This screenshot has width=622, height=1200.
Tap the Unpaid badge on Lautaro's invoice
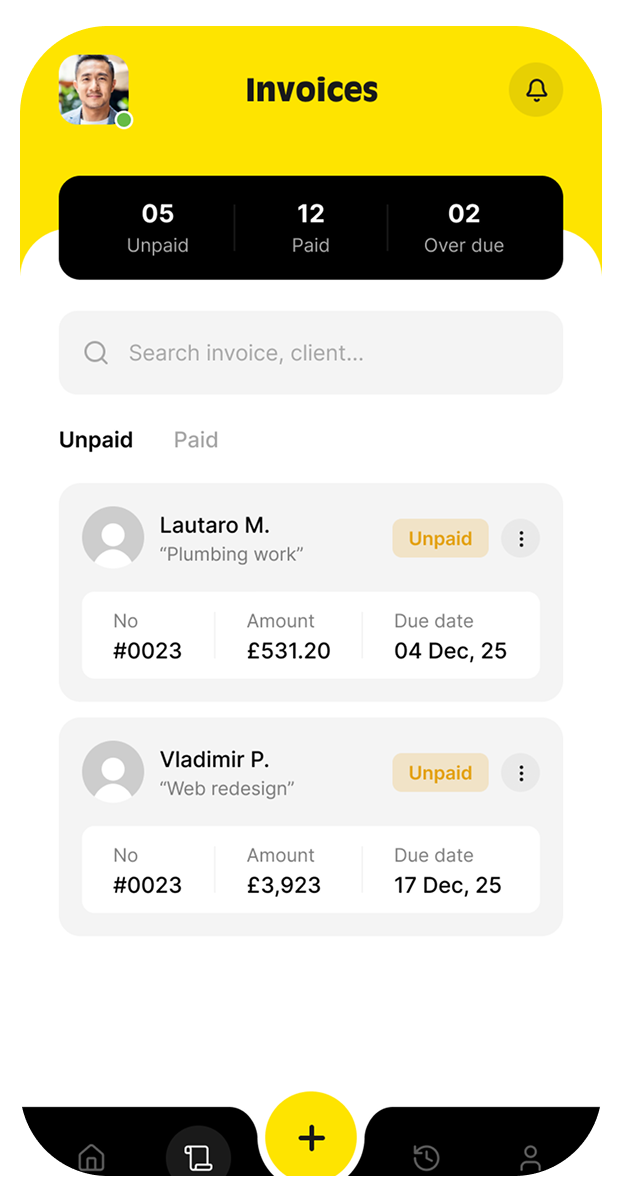click(440, 539)
